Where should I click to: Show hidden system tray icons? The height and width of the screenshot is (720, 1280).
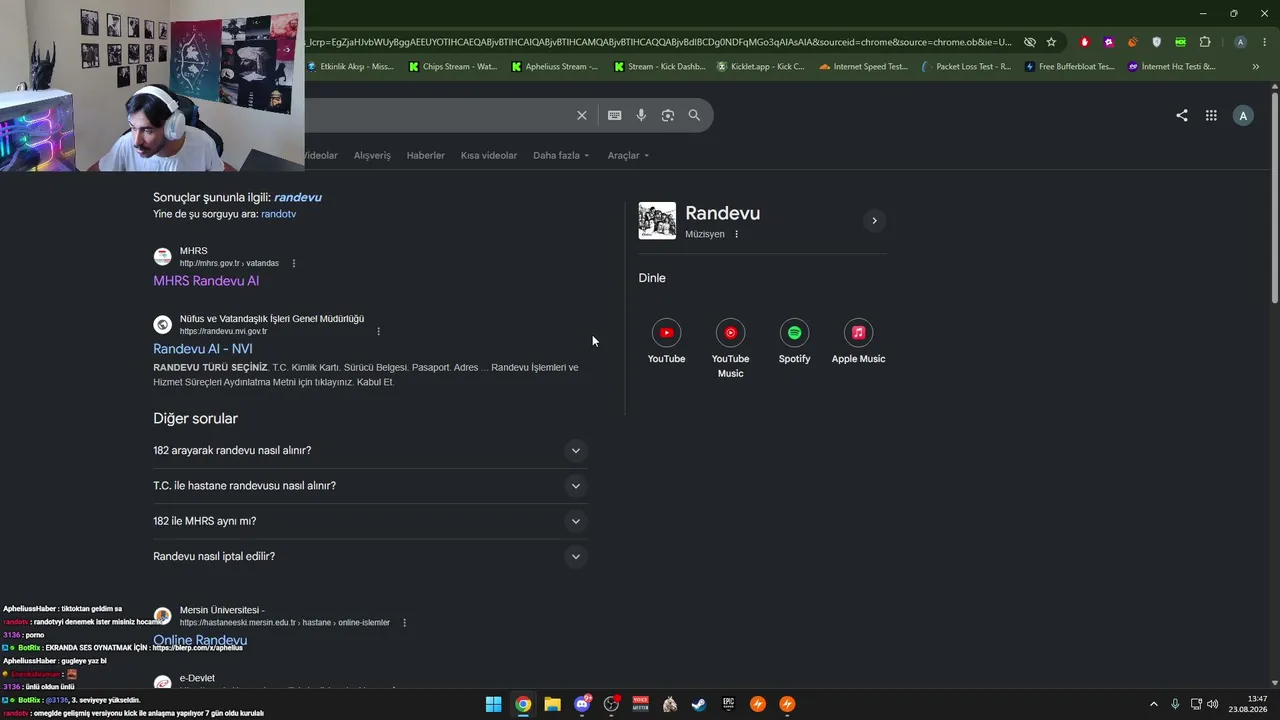coord(1154,704)
